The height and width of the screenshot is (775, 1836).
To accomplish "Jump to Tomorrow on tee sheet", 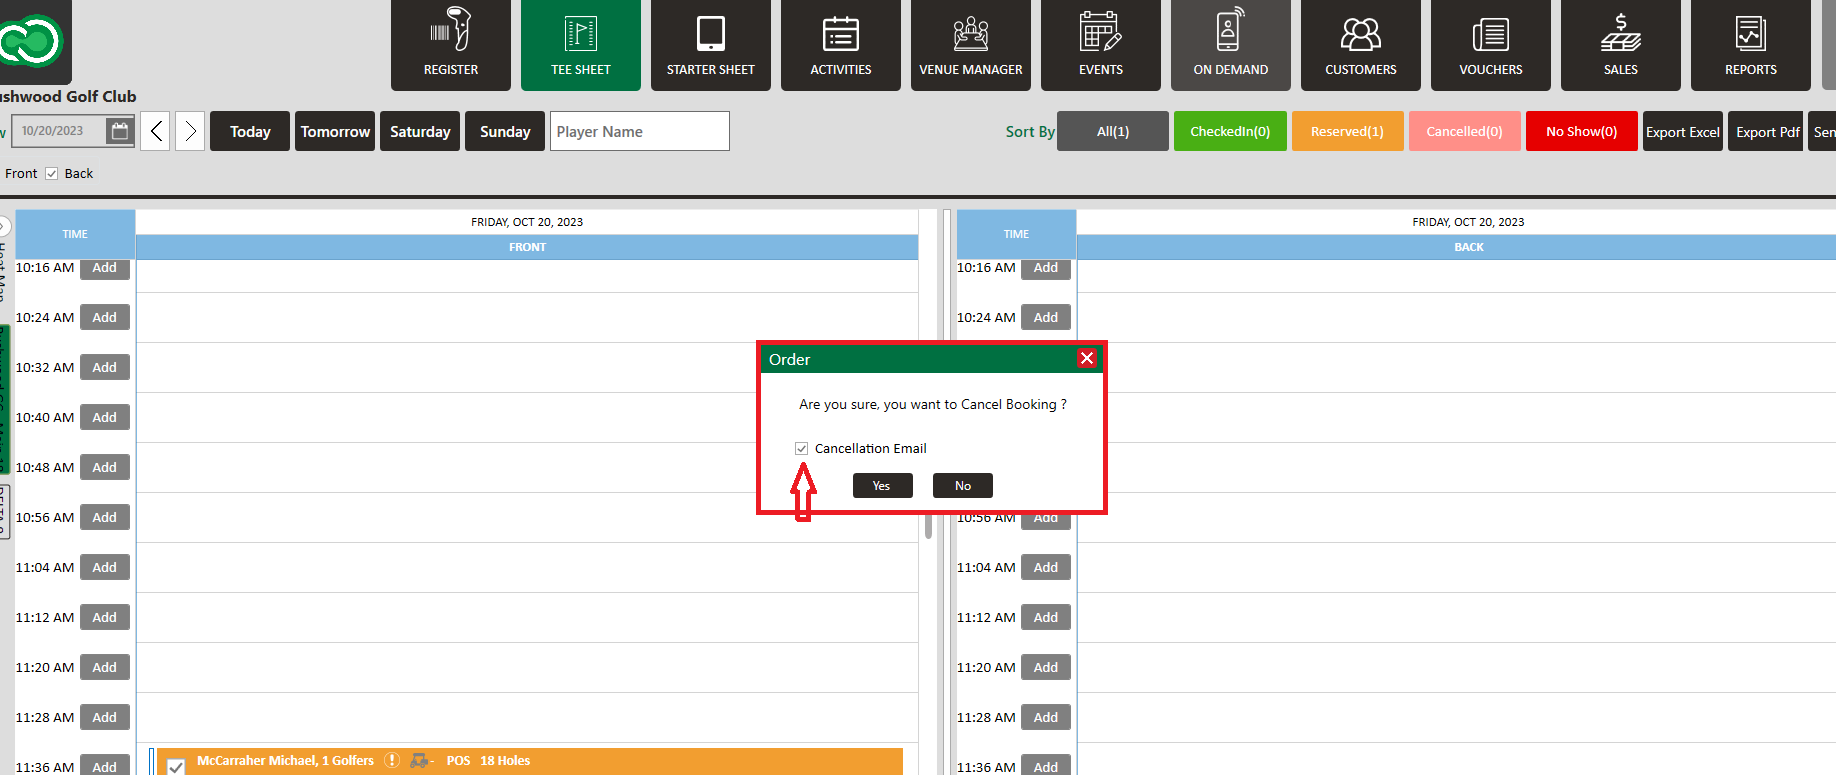I will 335,131.
